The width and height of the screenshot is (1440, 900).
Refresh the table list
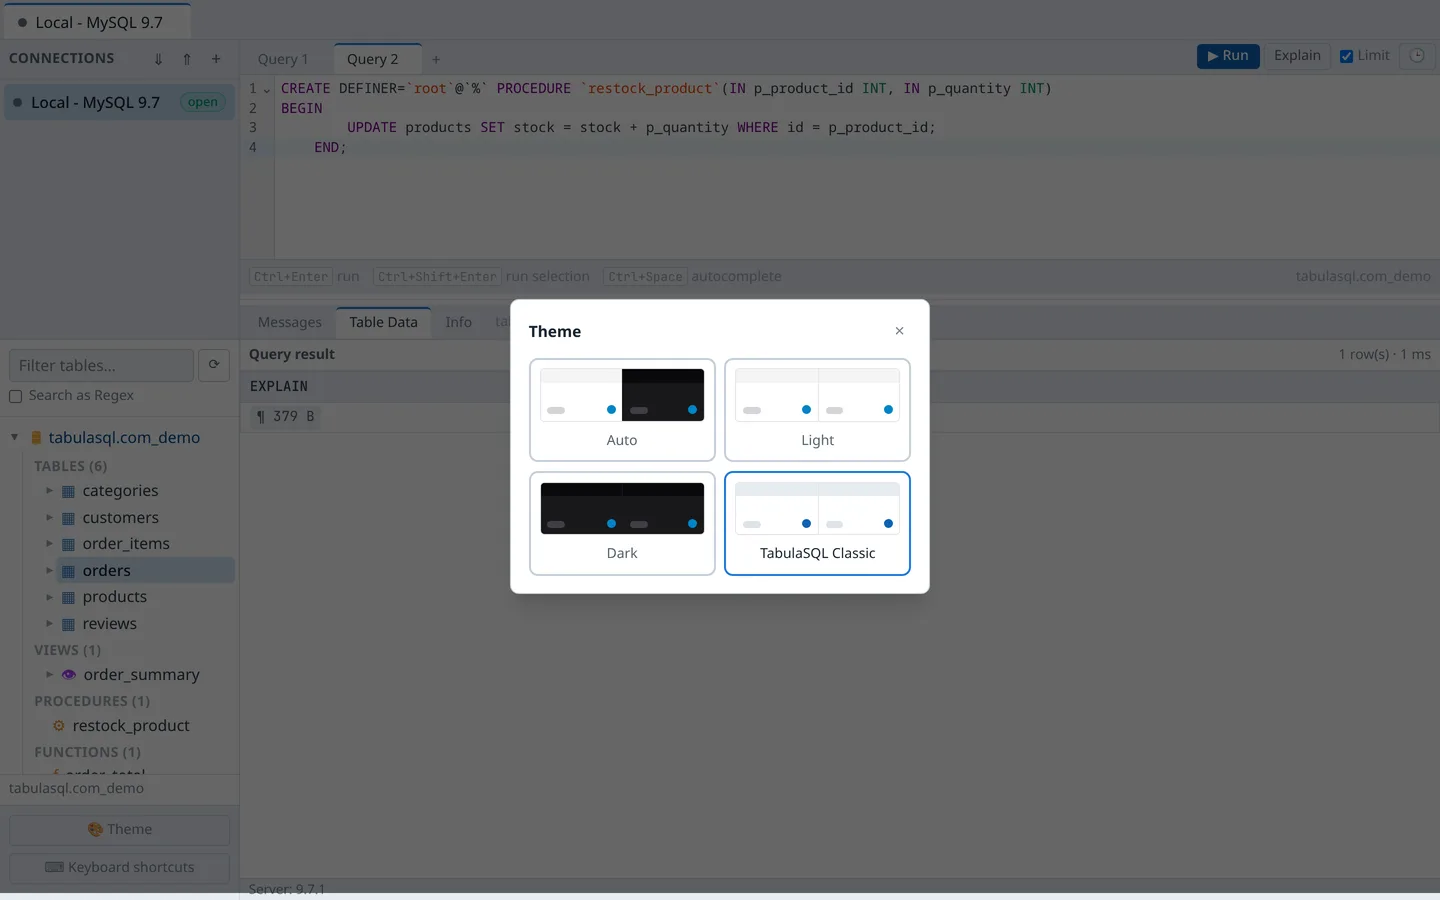click(x=214, y=365)
